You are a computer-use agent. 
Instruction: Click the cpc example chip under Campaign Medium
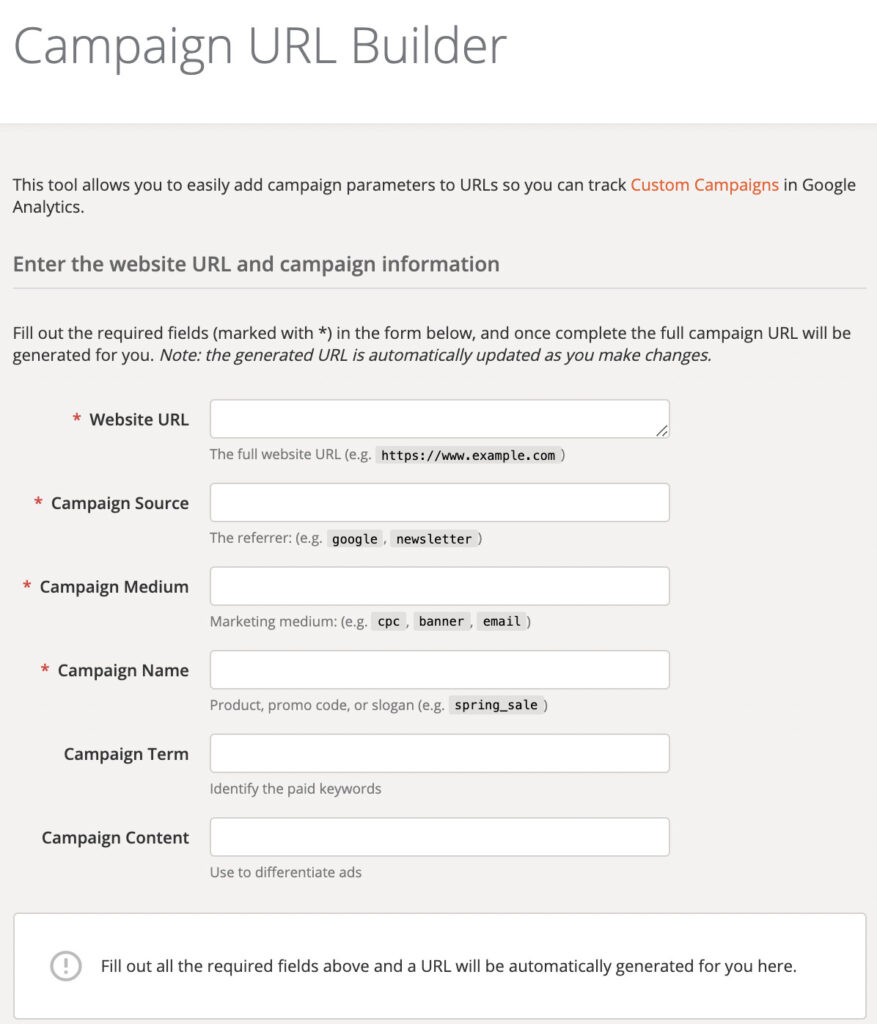pyautogui.click(x=388, y=621)
